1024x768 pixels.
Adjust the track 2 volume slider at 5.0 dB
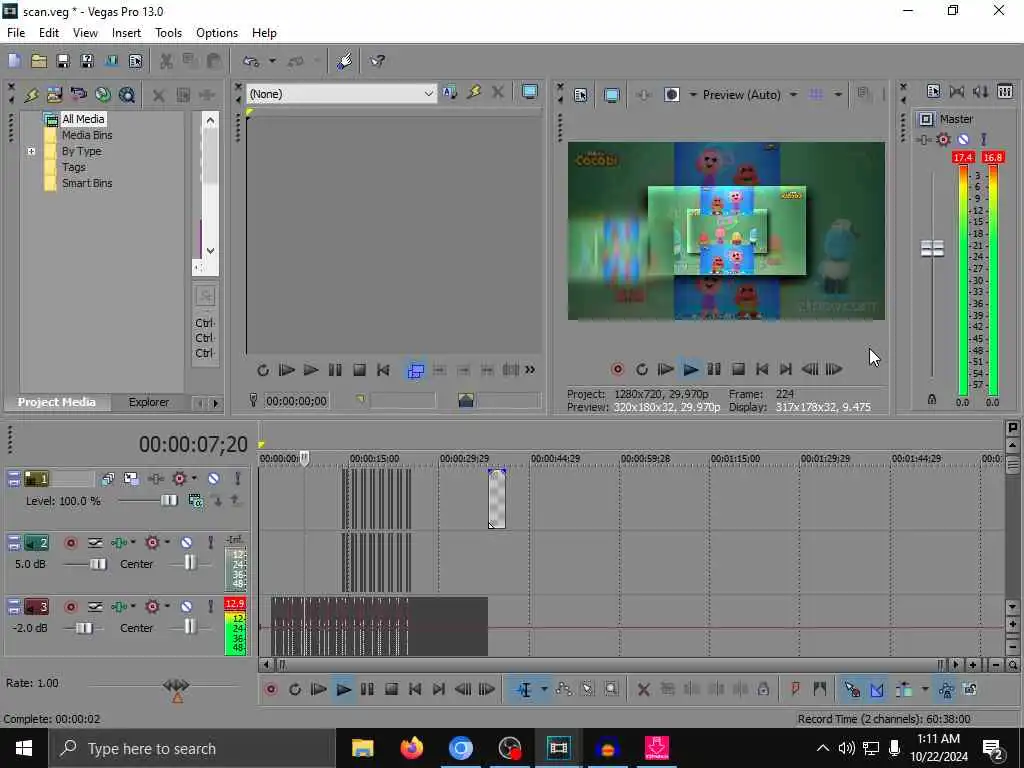tap(98, 564)
